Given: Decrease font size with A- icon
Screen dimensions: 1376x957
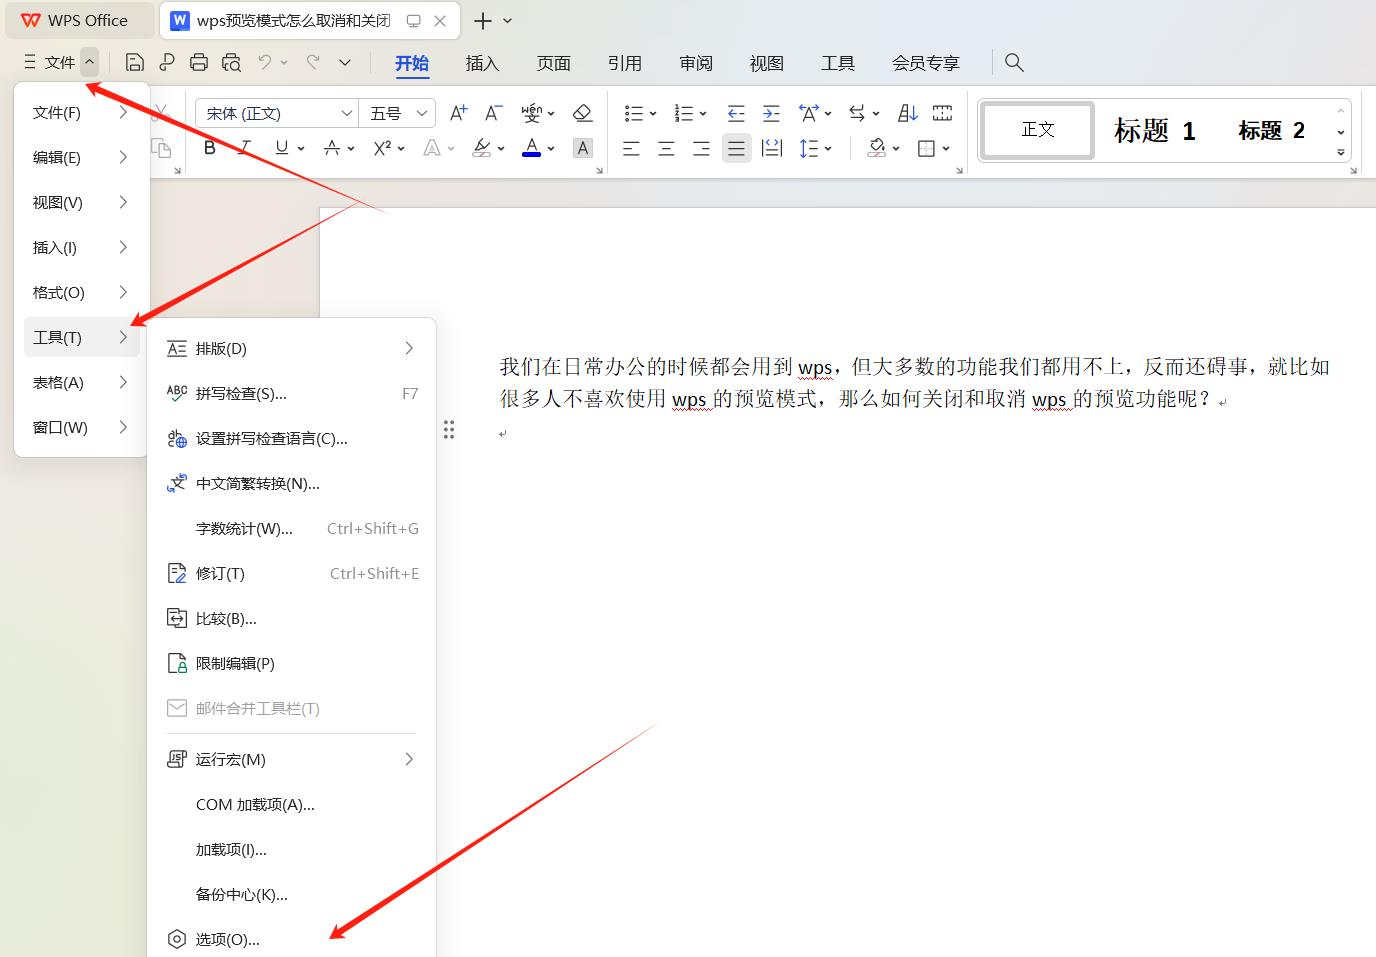Looking at the screenshot, I should click(492, 113).
